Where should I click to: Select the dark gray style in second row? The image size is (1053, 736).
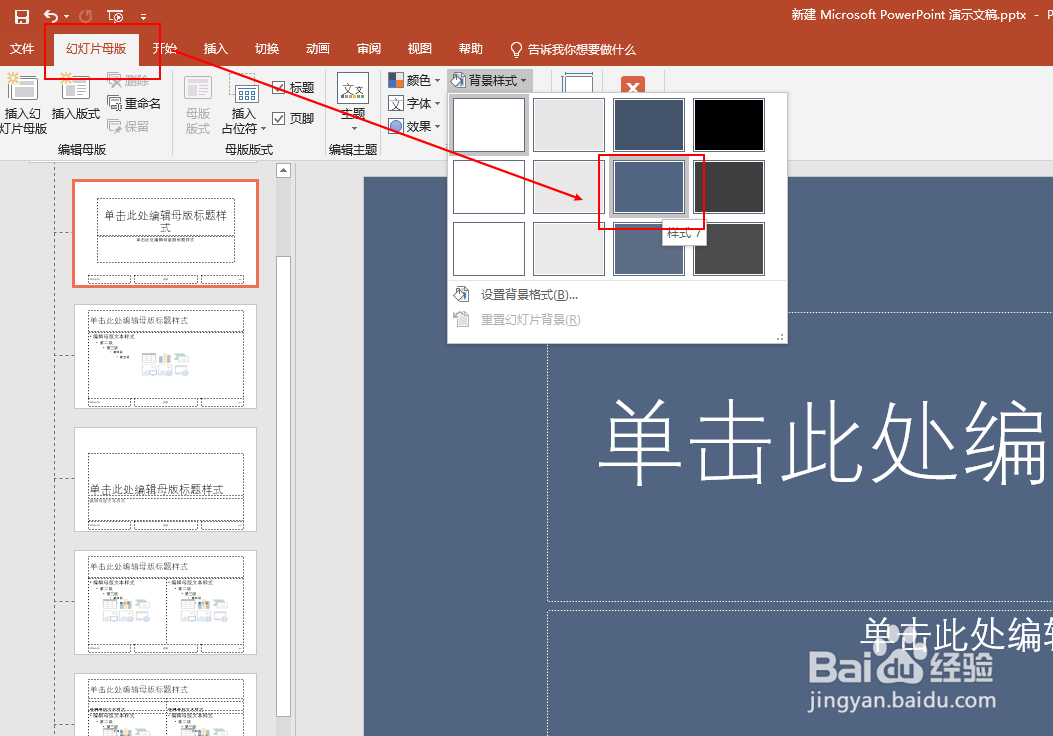(x=729, y=187)
